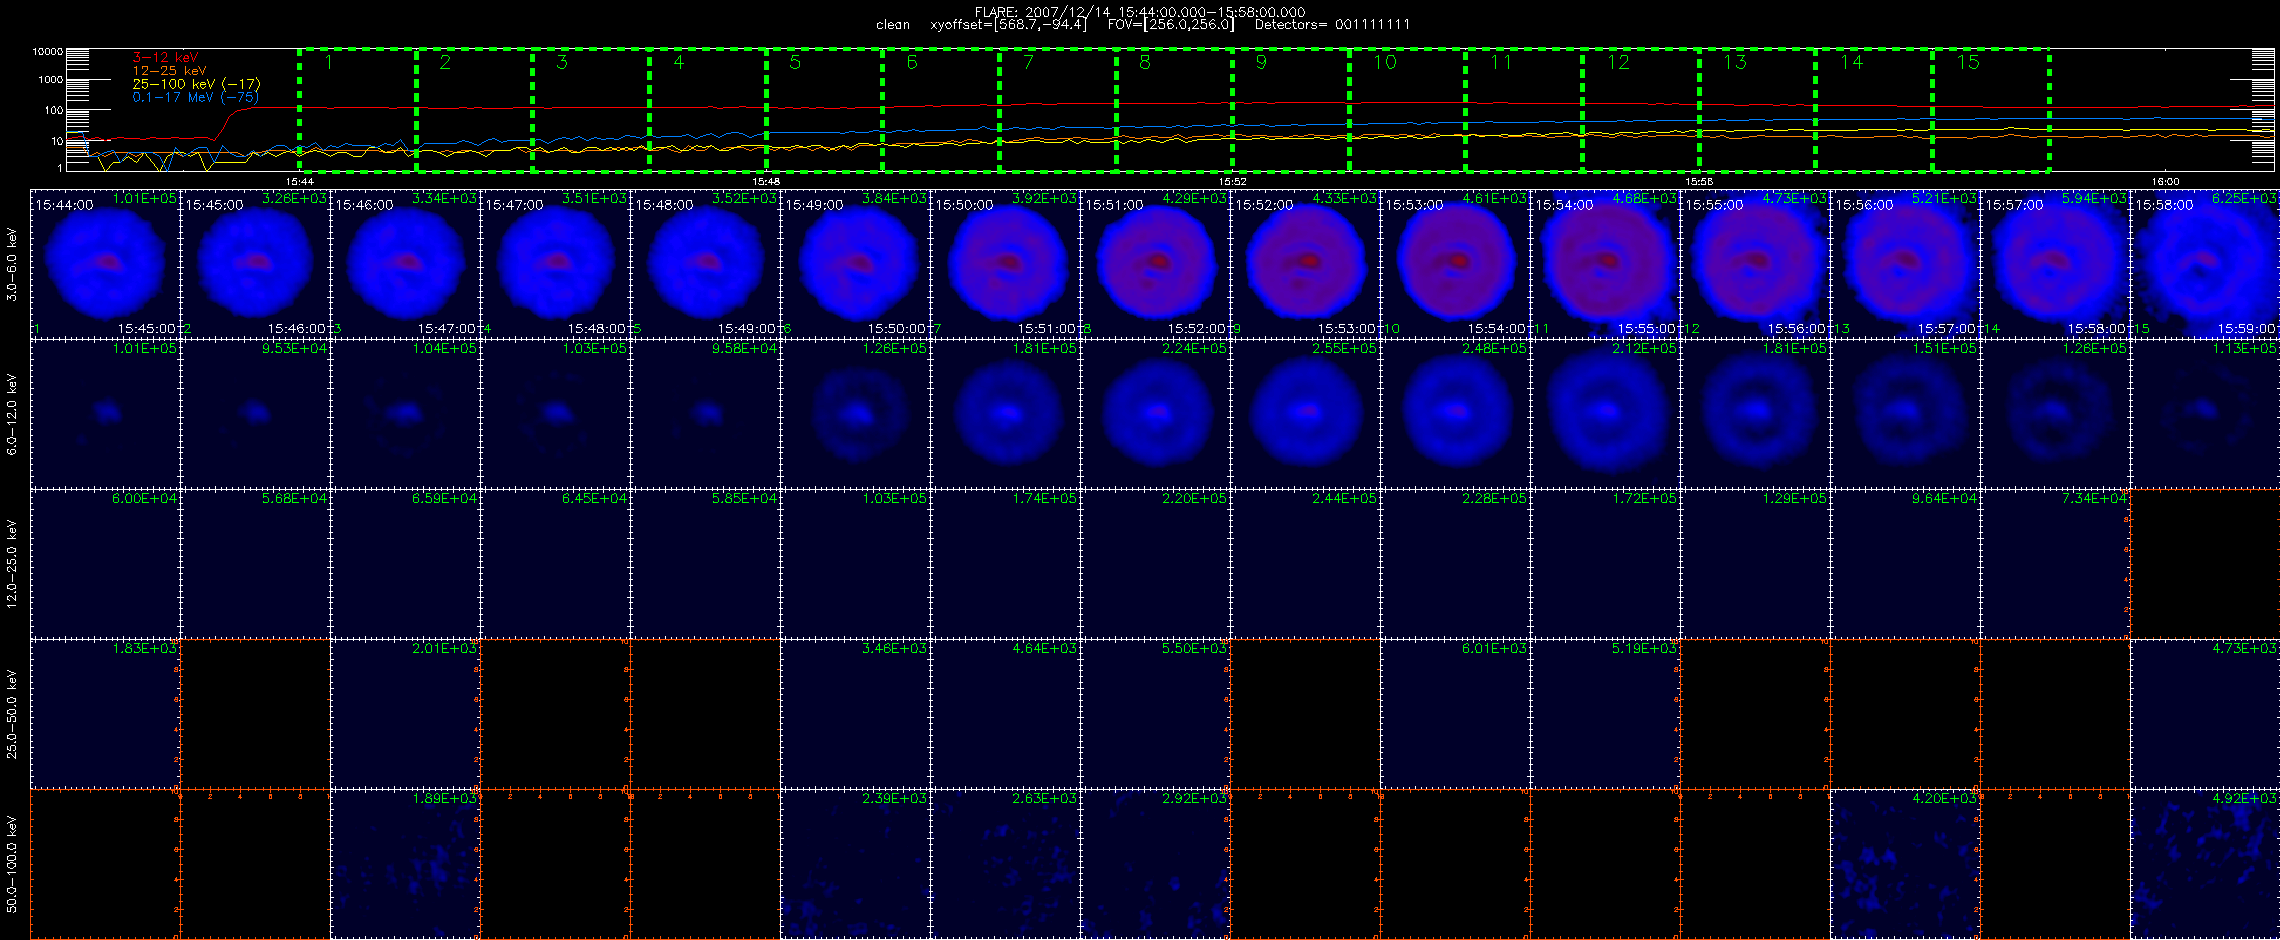Select time interval 10 on the light curve

coord(1408,110)
